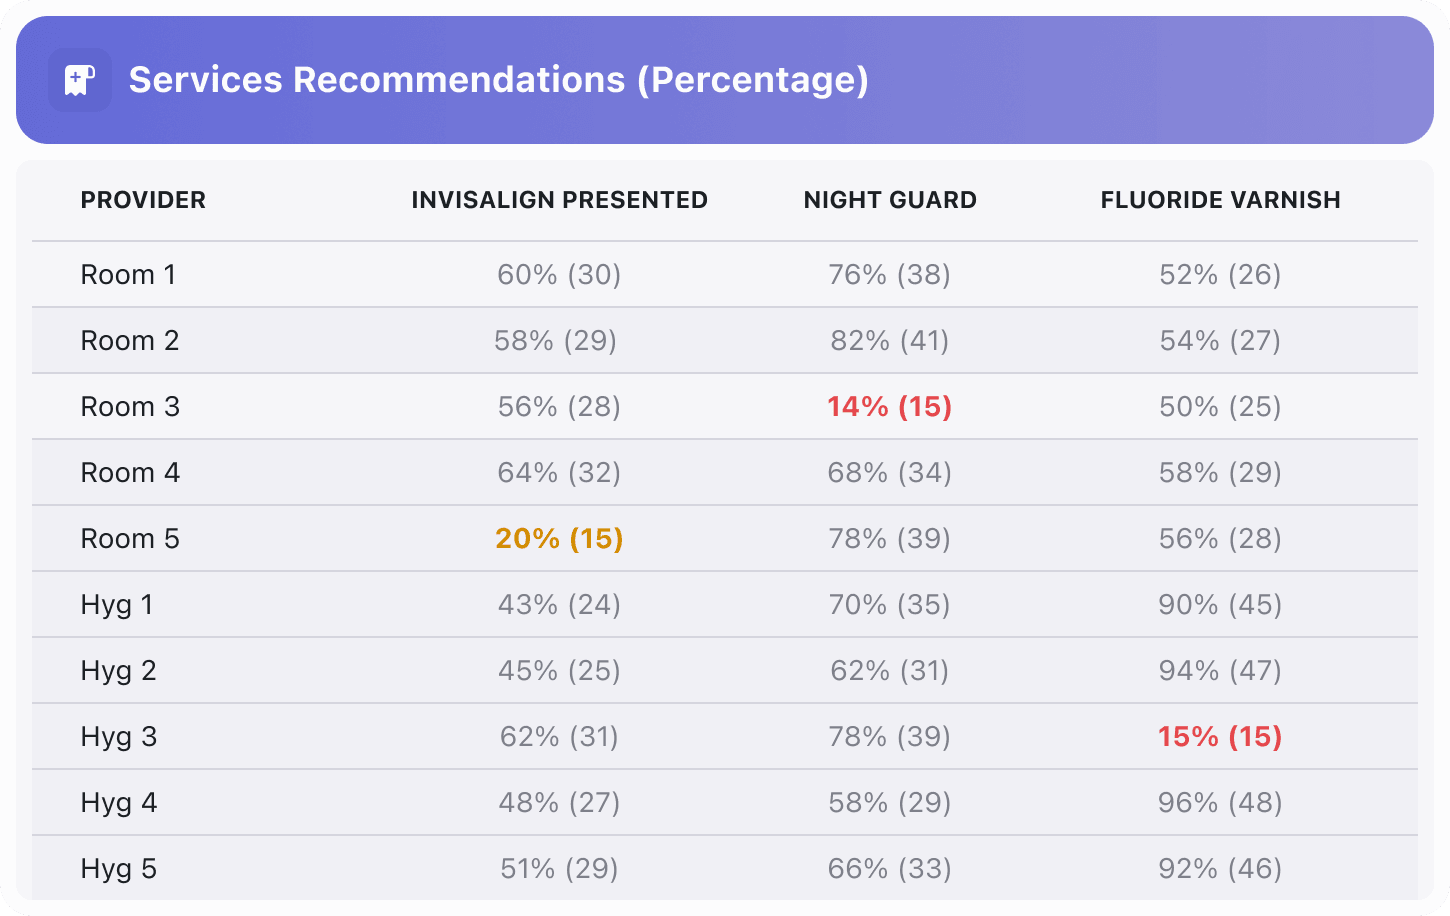This screenshot has height=916, width=1450.
Task: Click Hyg 1's 43% Invisalign cell
Action: point(559,605)
